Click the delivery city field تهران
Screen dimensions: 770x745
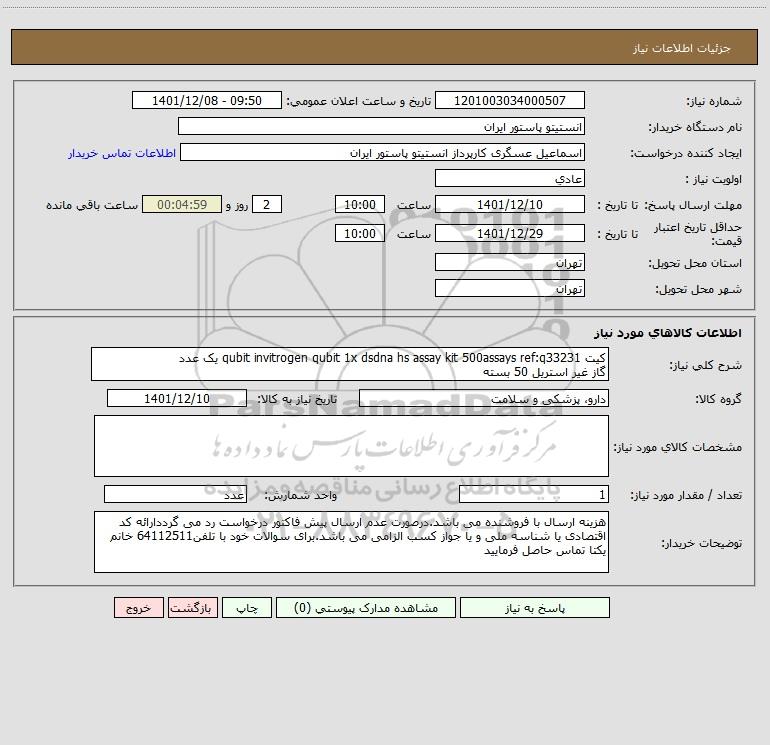[510, 288]
